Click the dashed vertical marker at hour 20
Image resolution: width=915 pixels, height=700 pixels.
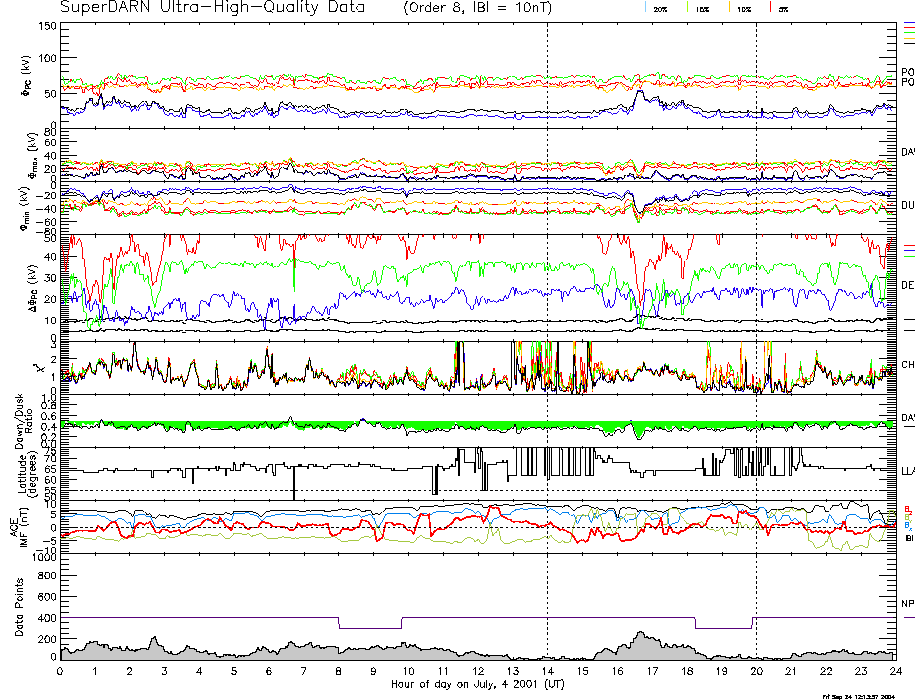click(756, 300)
